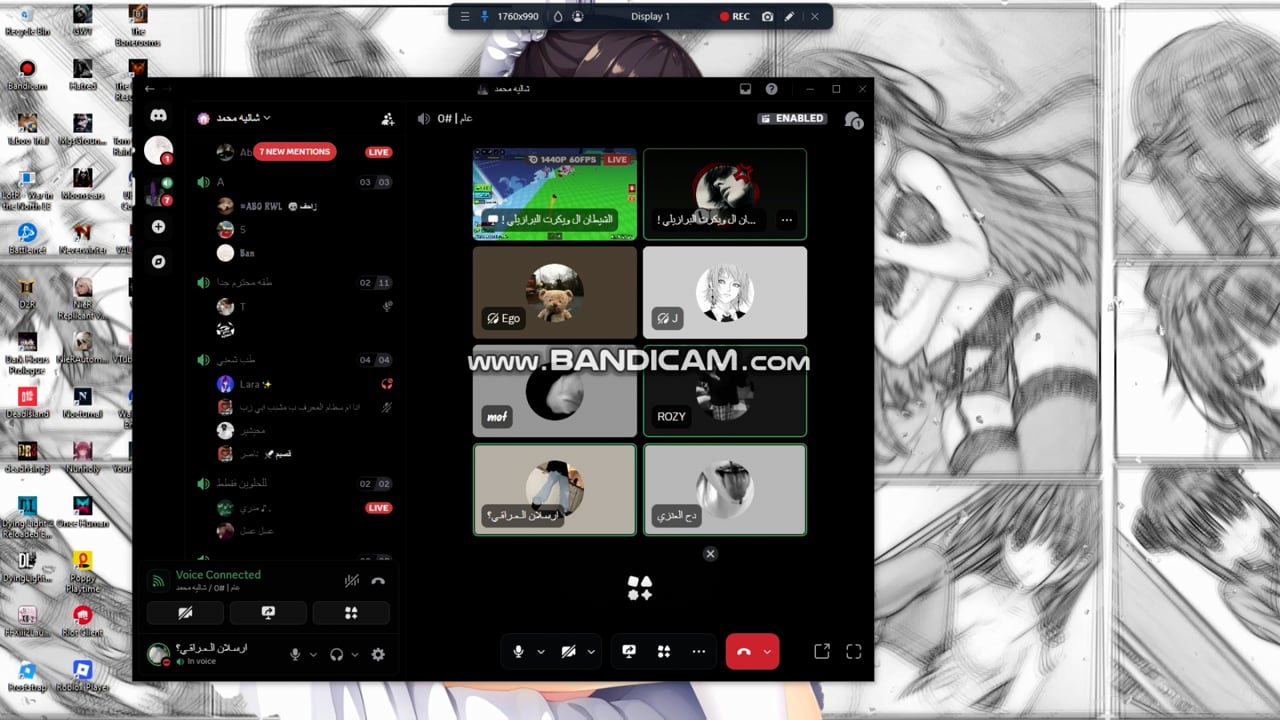Click the 7 NEW MENTIONS pill

point(295,152)
